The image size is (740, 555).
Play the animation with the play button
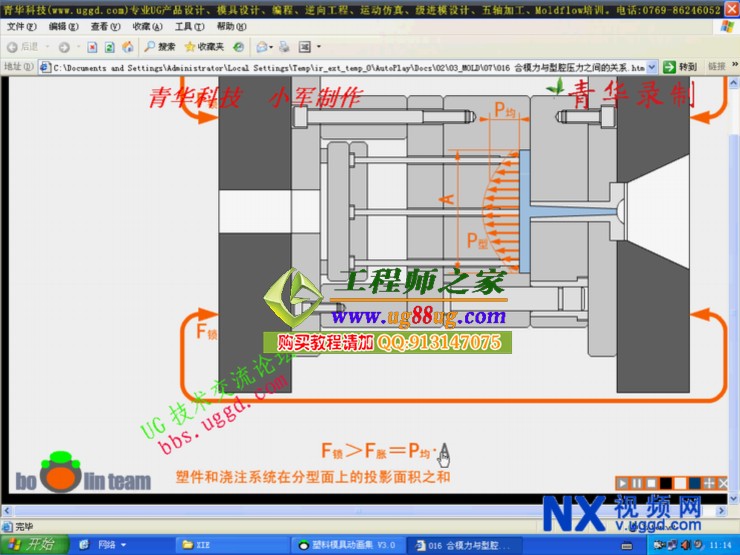(622, 483)
